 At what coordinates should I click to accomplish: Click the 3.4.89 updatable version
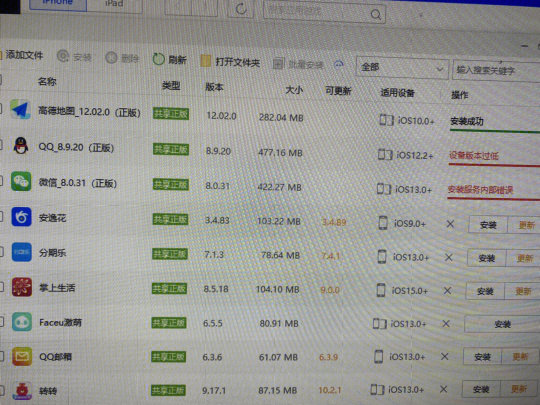coord(334,222)
